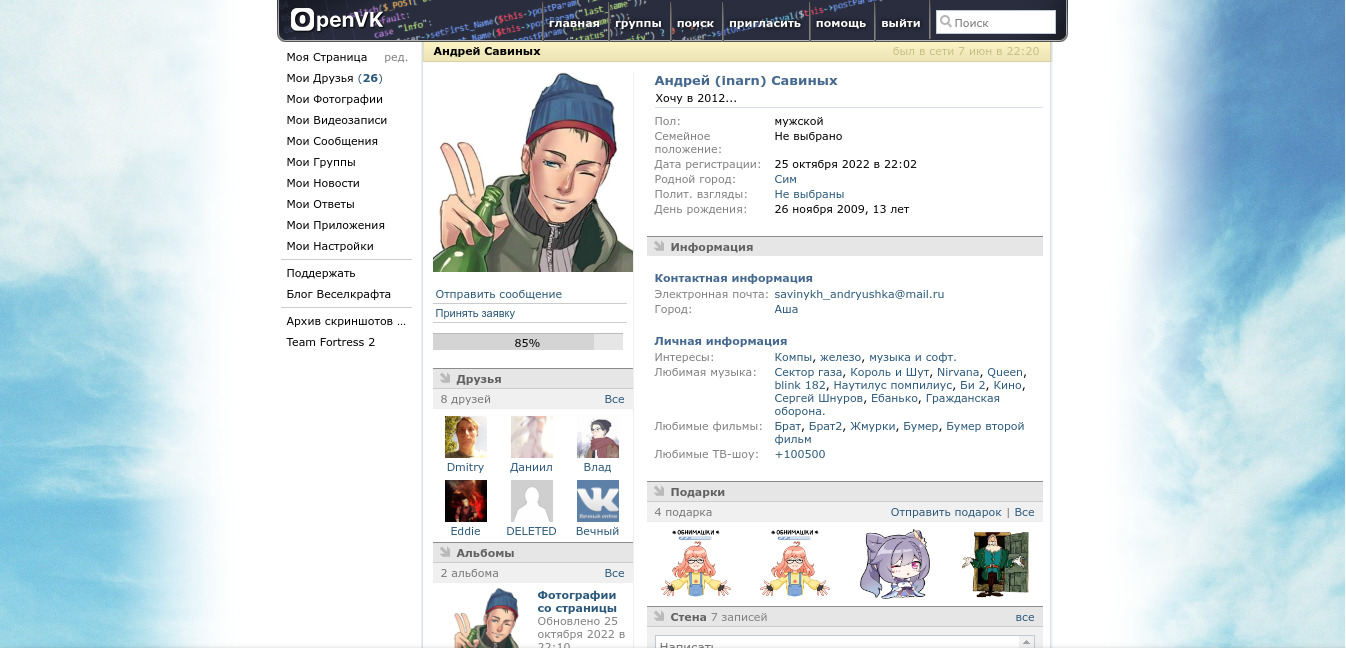Click the album cover thumbnail

click(x=485, y=618)
